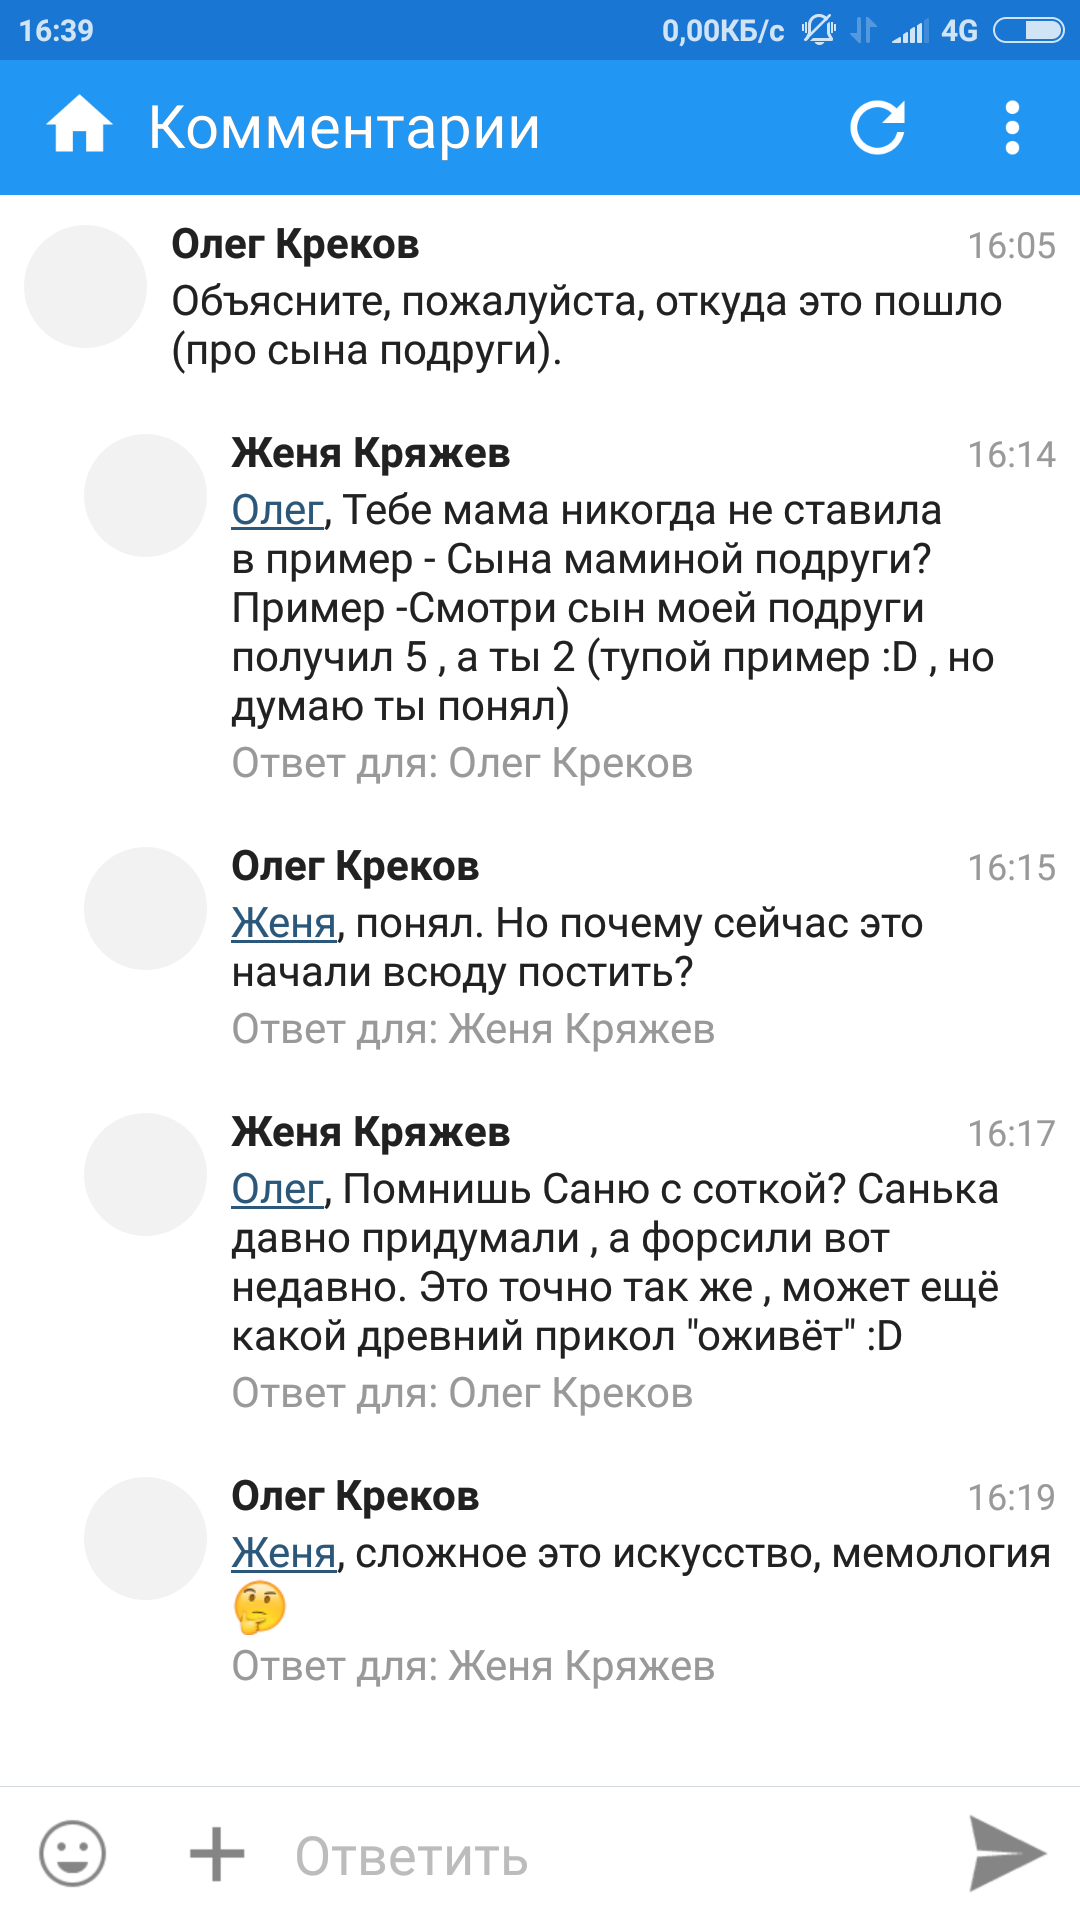Viewport: 1080px width, 1920px height.
Task: Open the emoji smiley picker
Action: (72, 1853)
